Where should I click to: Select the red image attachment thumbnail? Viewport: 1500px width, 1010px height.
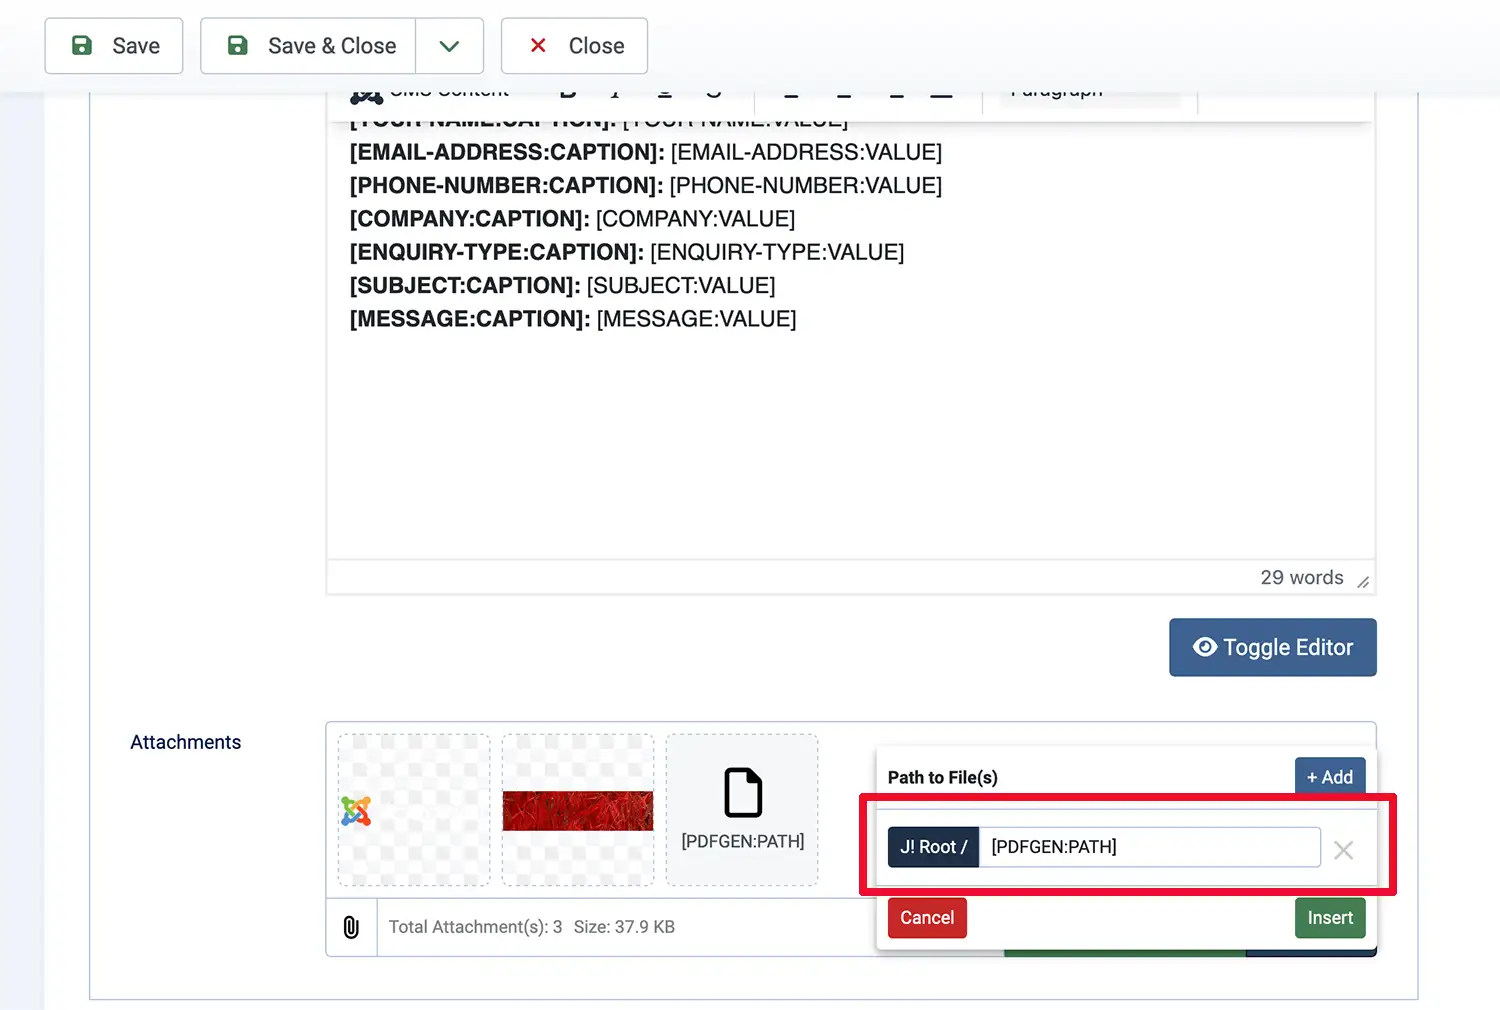(x=578, y=810)
